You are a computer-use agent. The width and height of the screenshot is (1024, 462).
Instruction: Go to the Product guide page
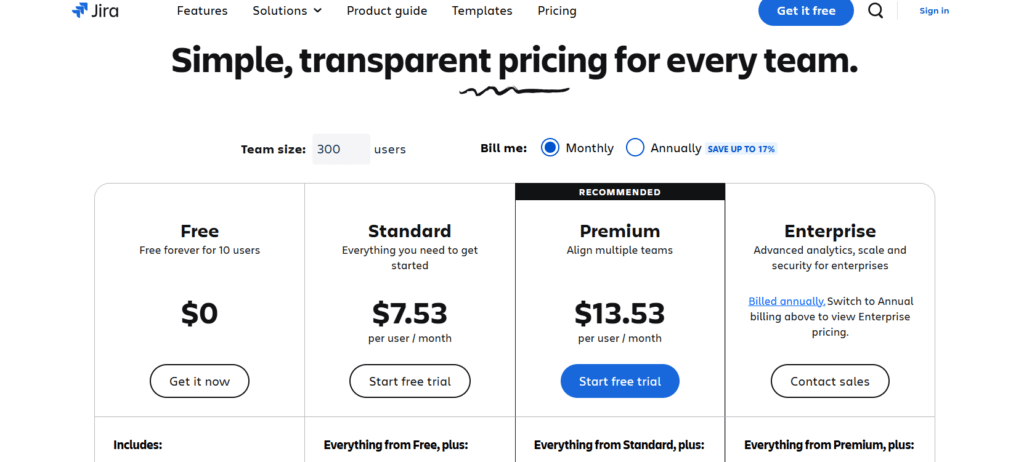387,10
